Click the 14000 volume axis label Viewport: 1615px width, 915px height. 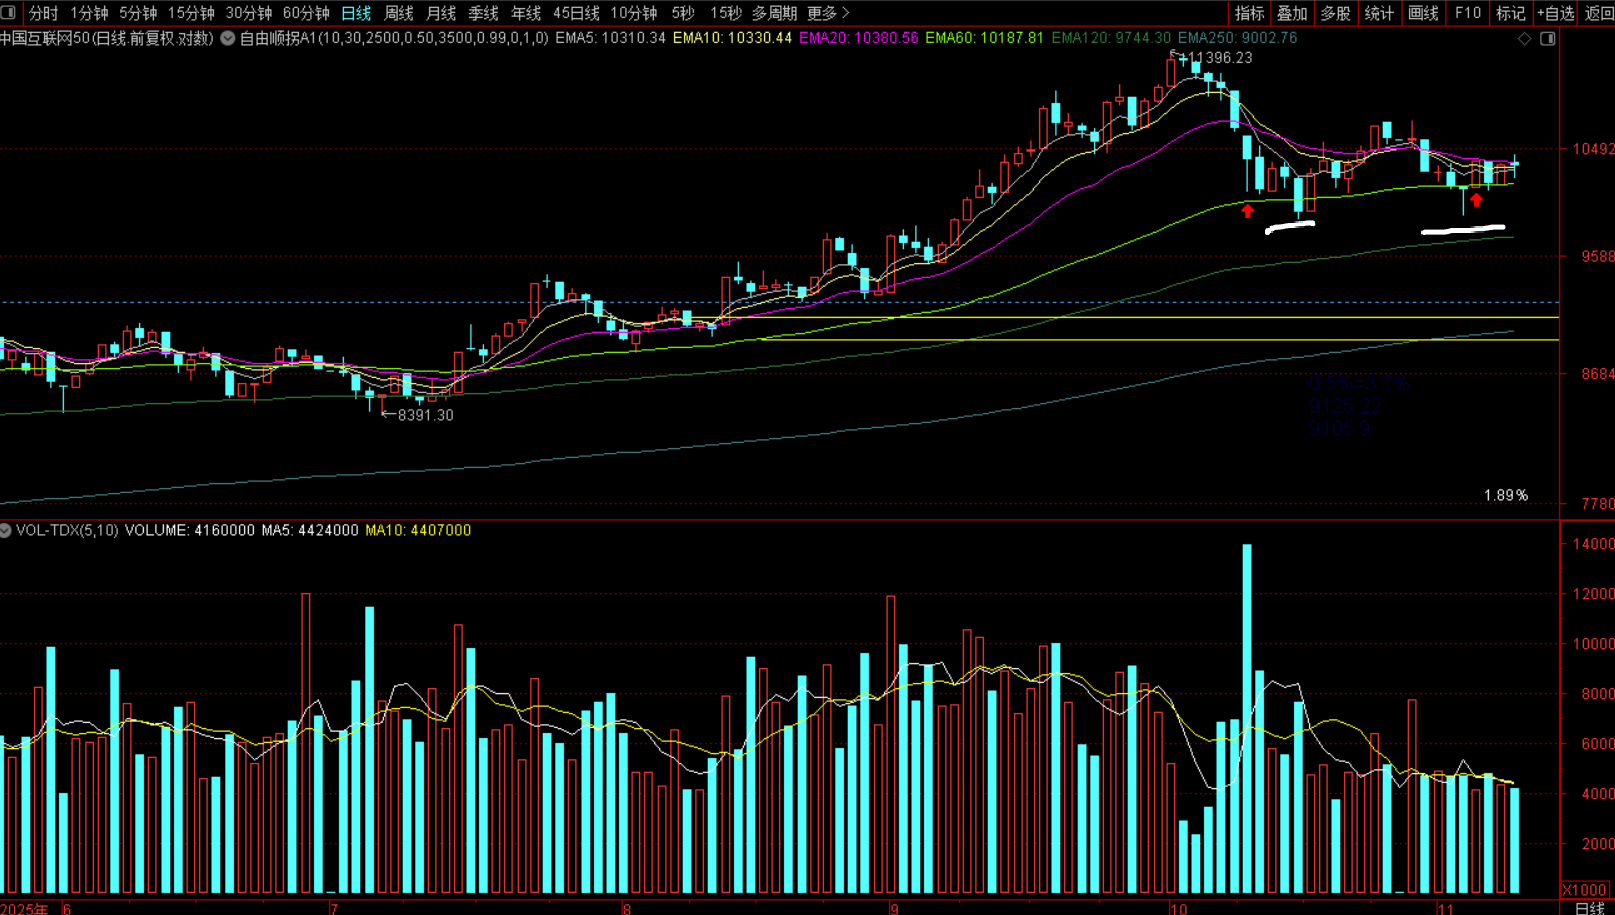(1594, 544)
